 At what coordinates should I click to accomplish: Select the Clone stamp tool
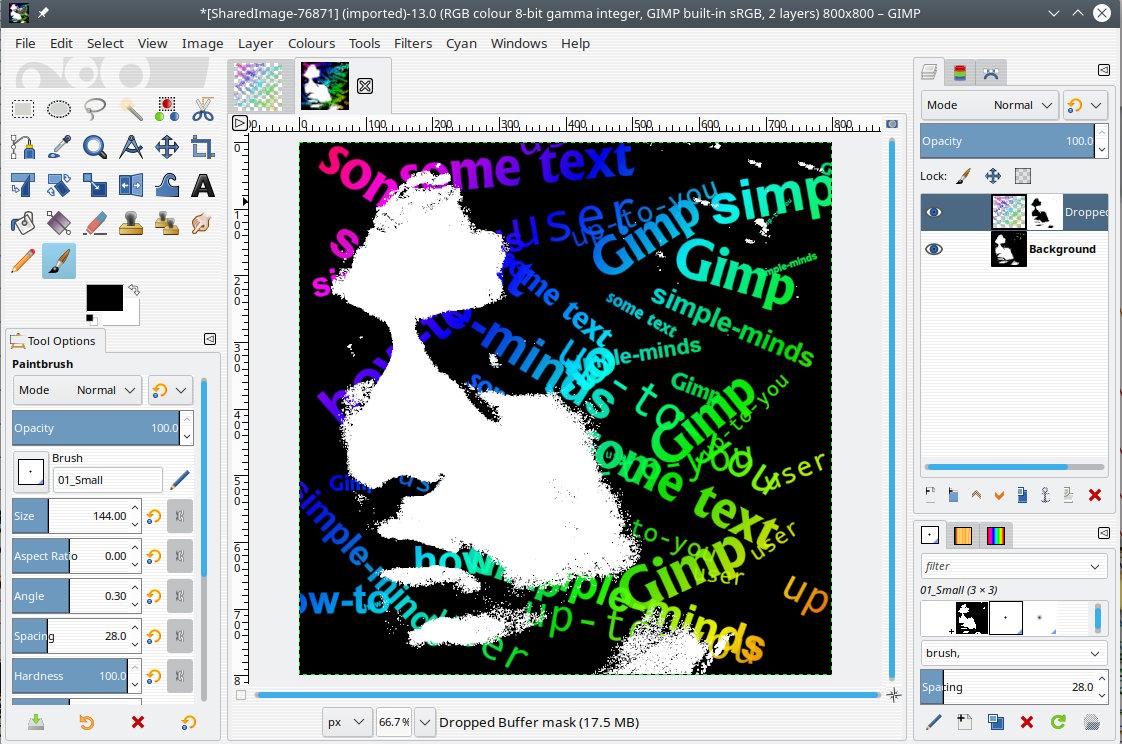point(131,223)
